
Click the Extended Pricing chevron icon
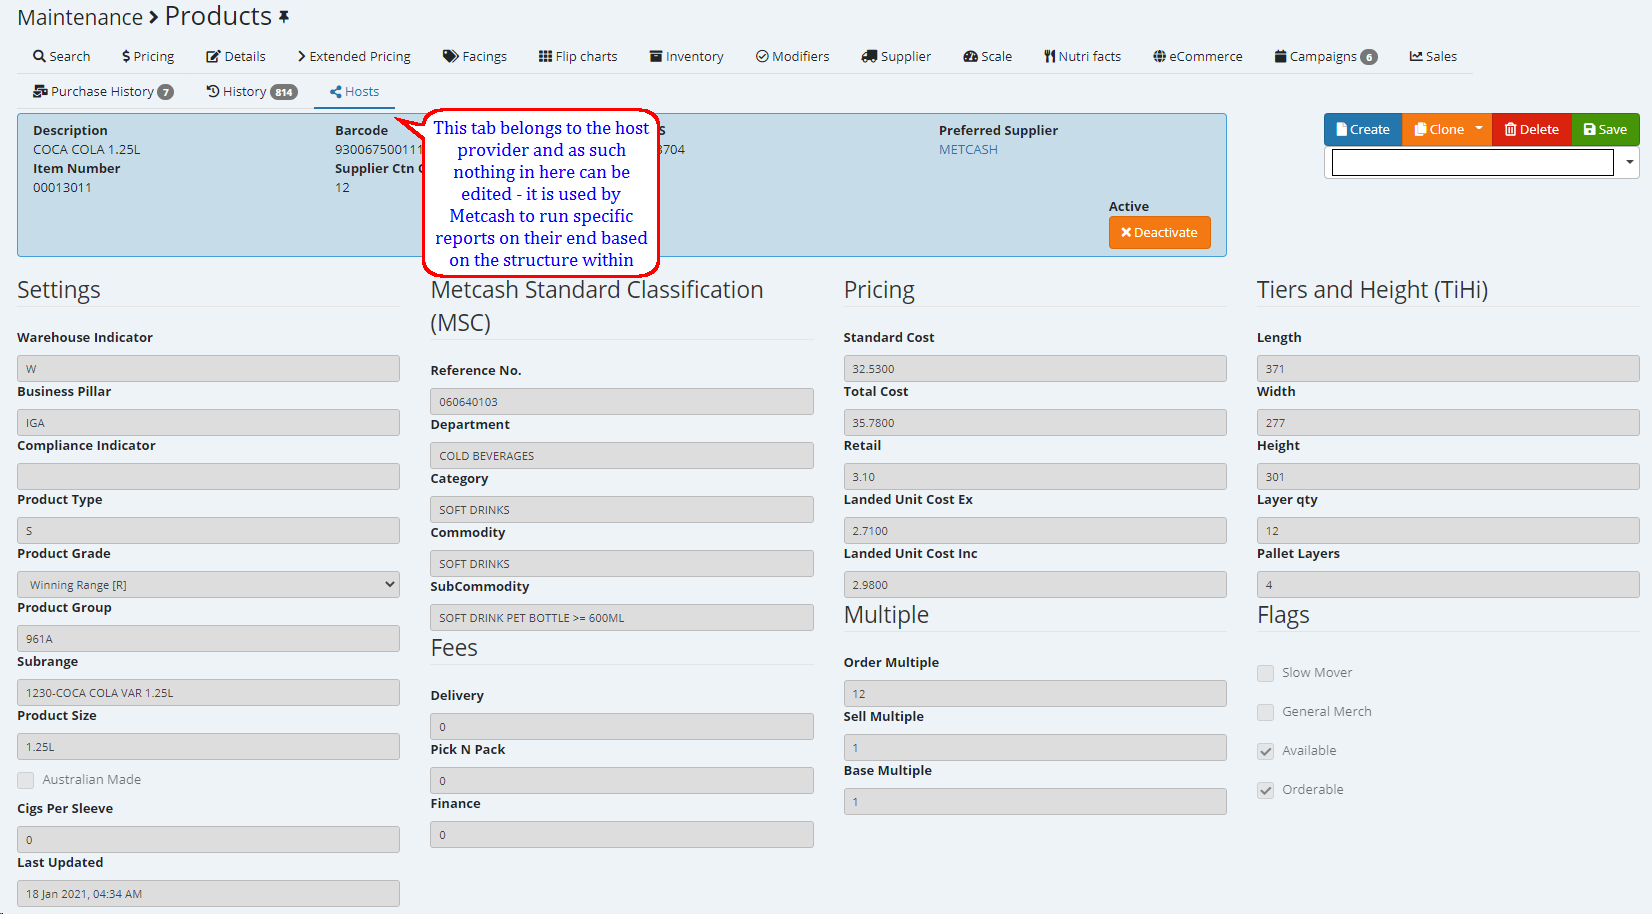(301, 57)
